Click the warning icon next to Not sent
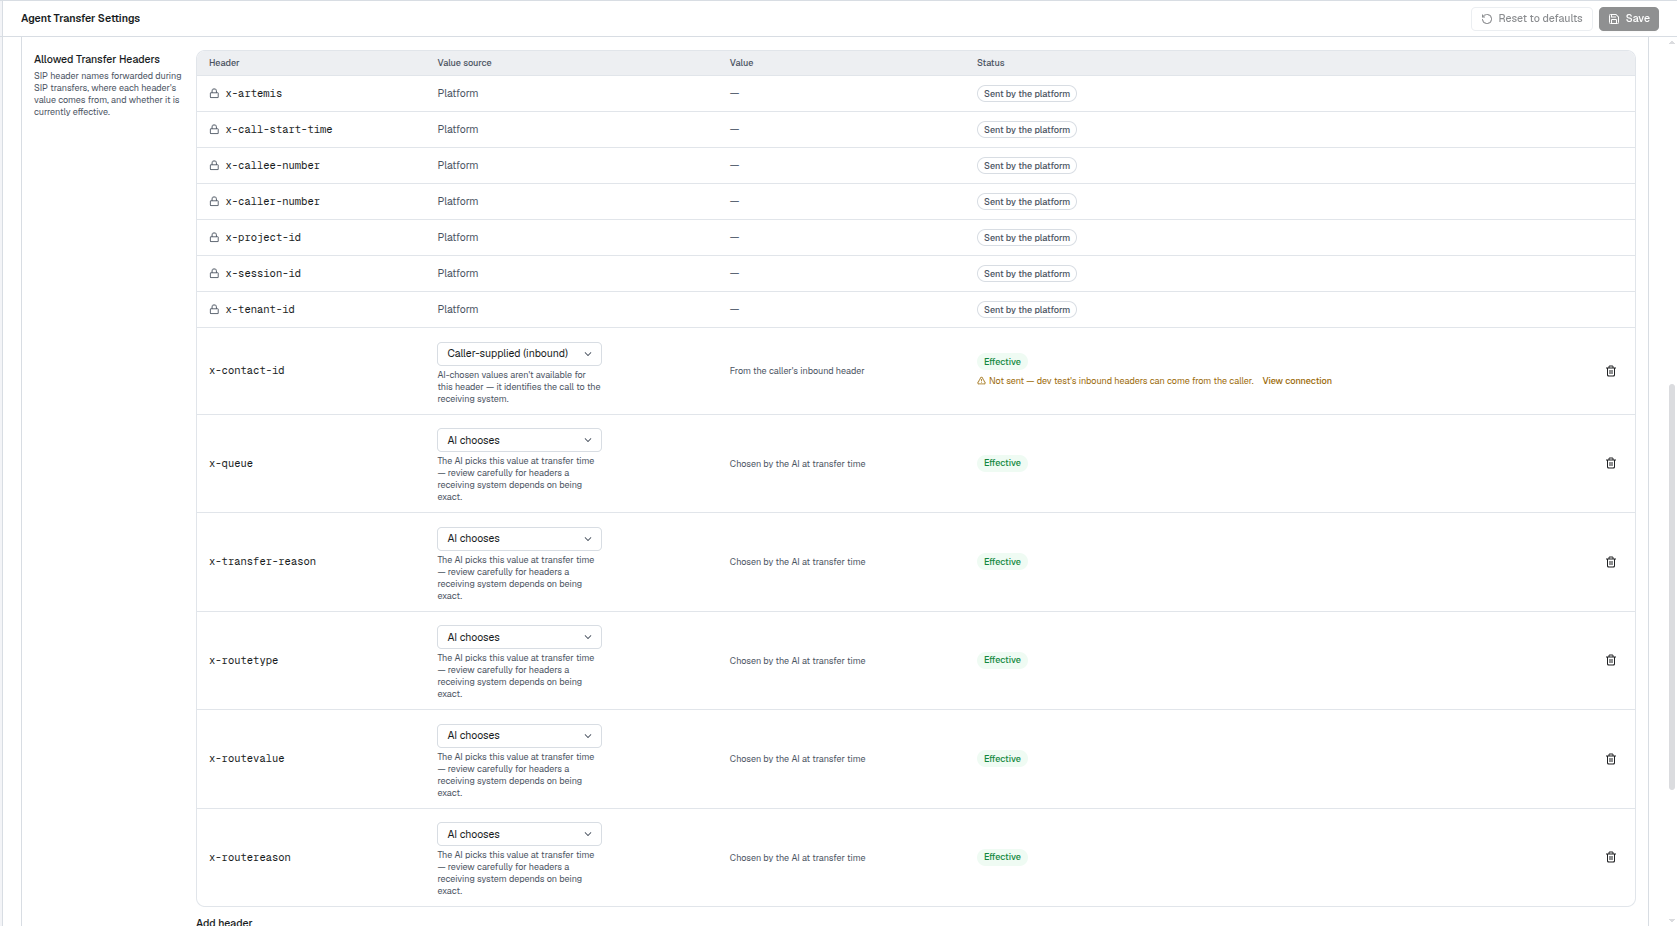 [981, 381]
